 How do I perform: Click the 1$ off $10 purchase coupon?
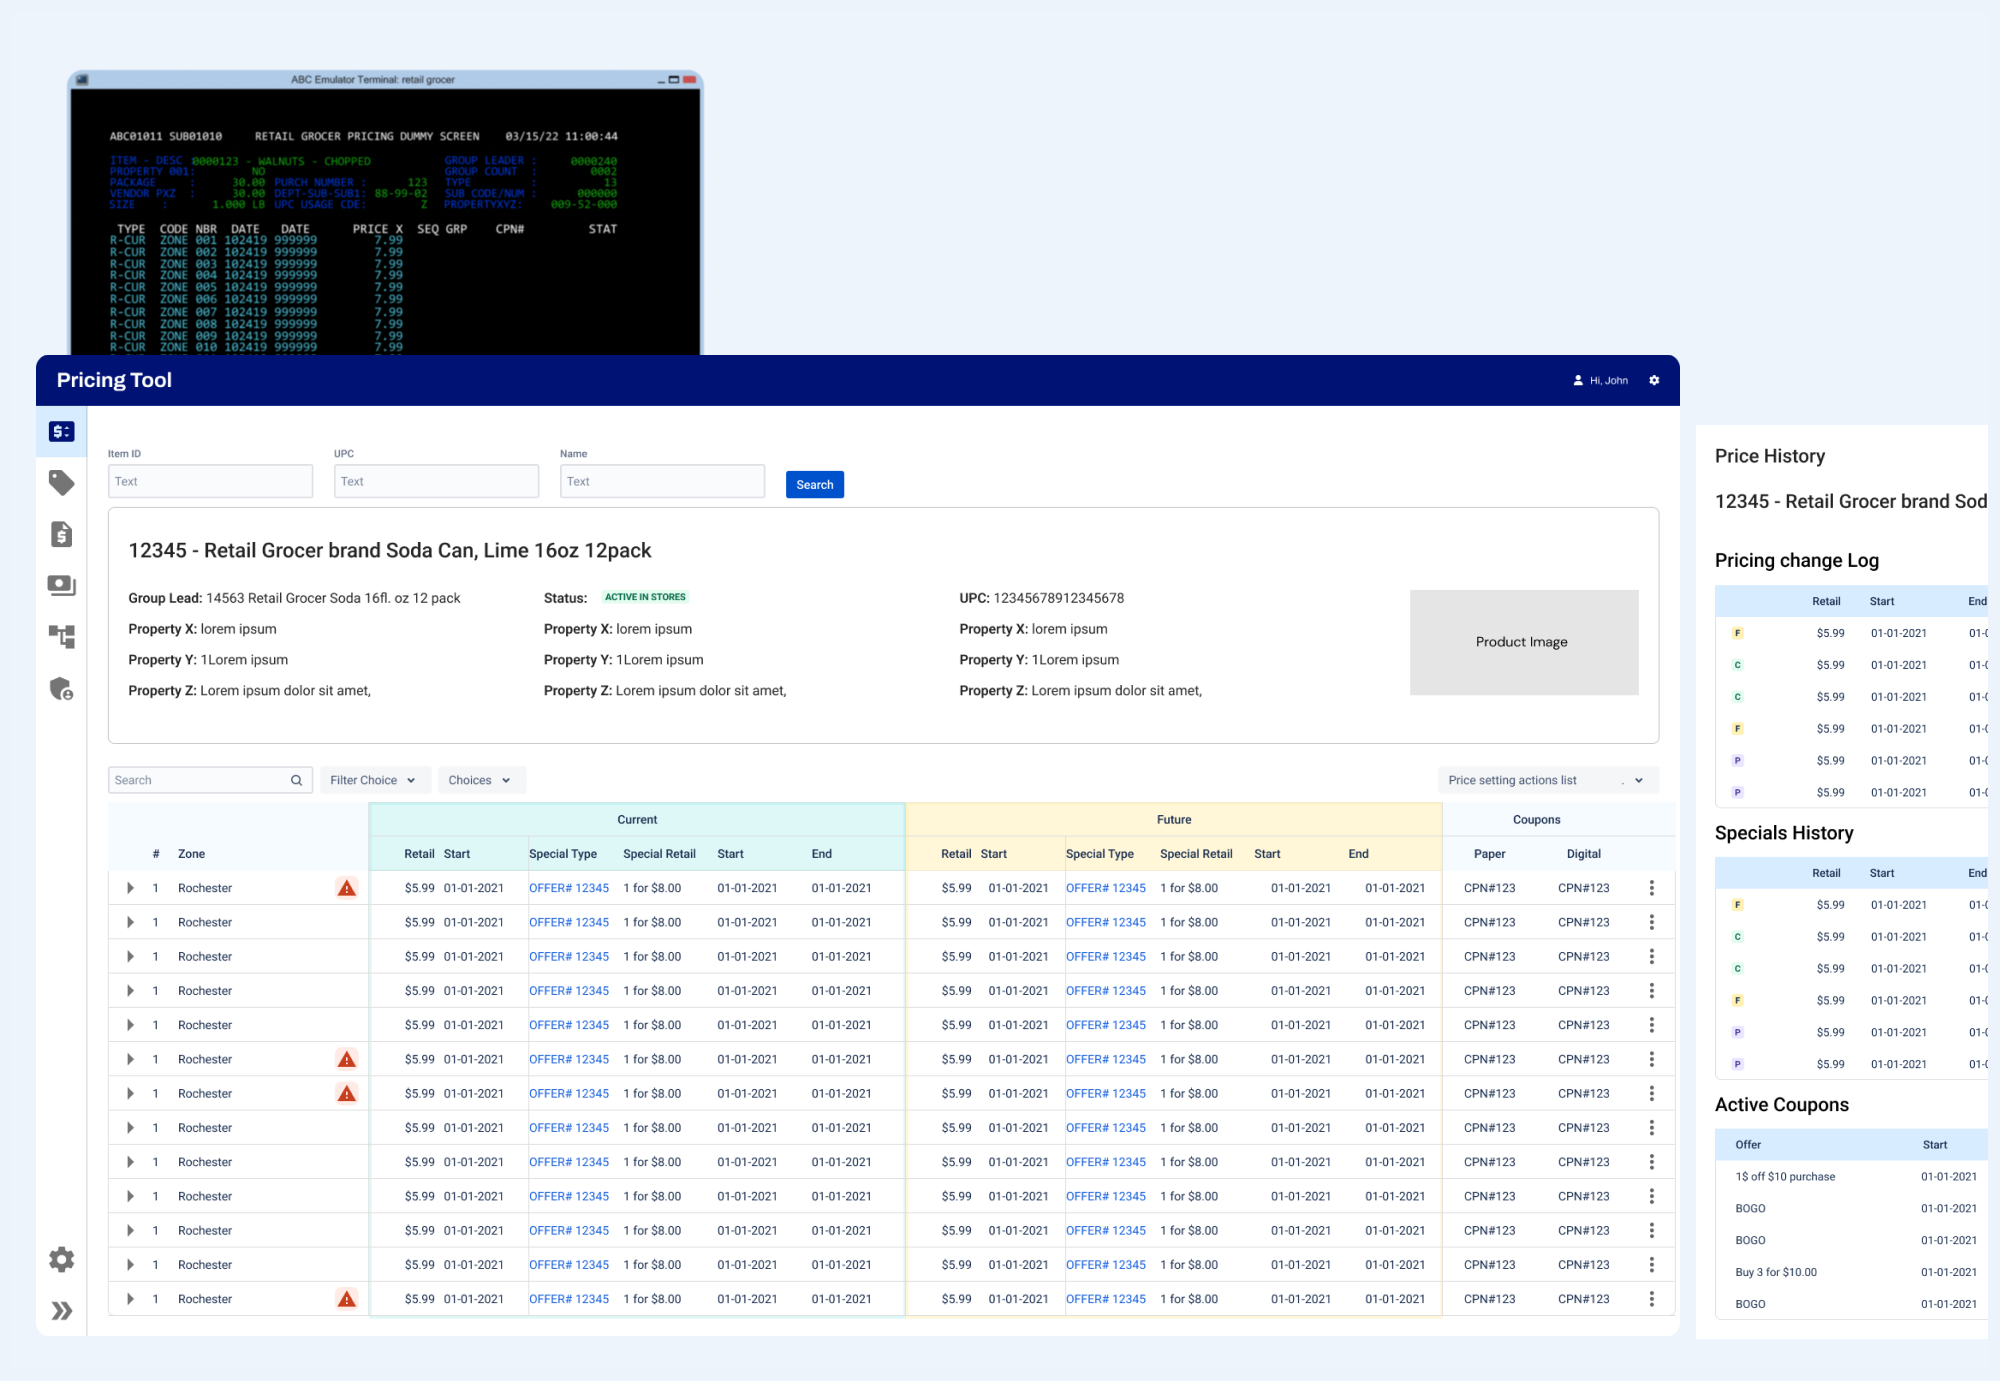click(x=1785, y=1177)
